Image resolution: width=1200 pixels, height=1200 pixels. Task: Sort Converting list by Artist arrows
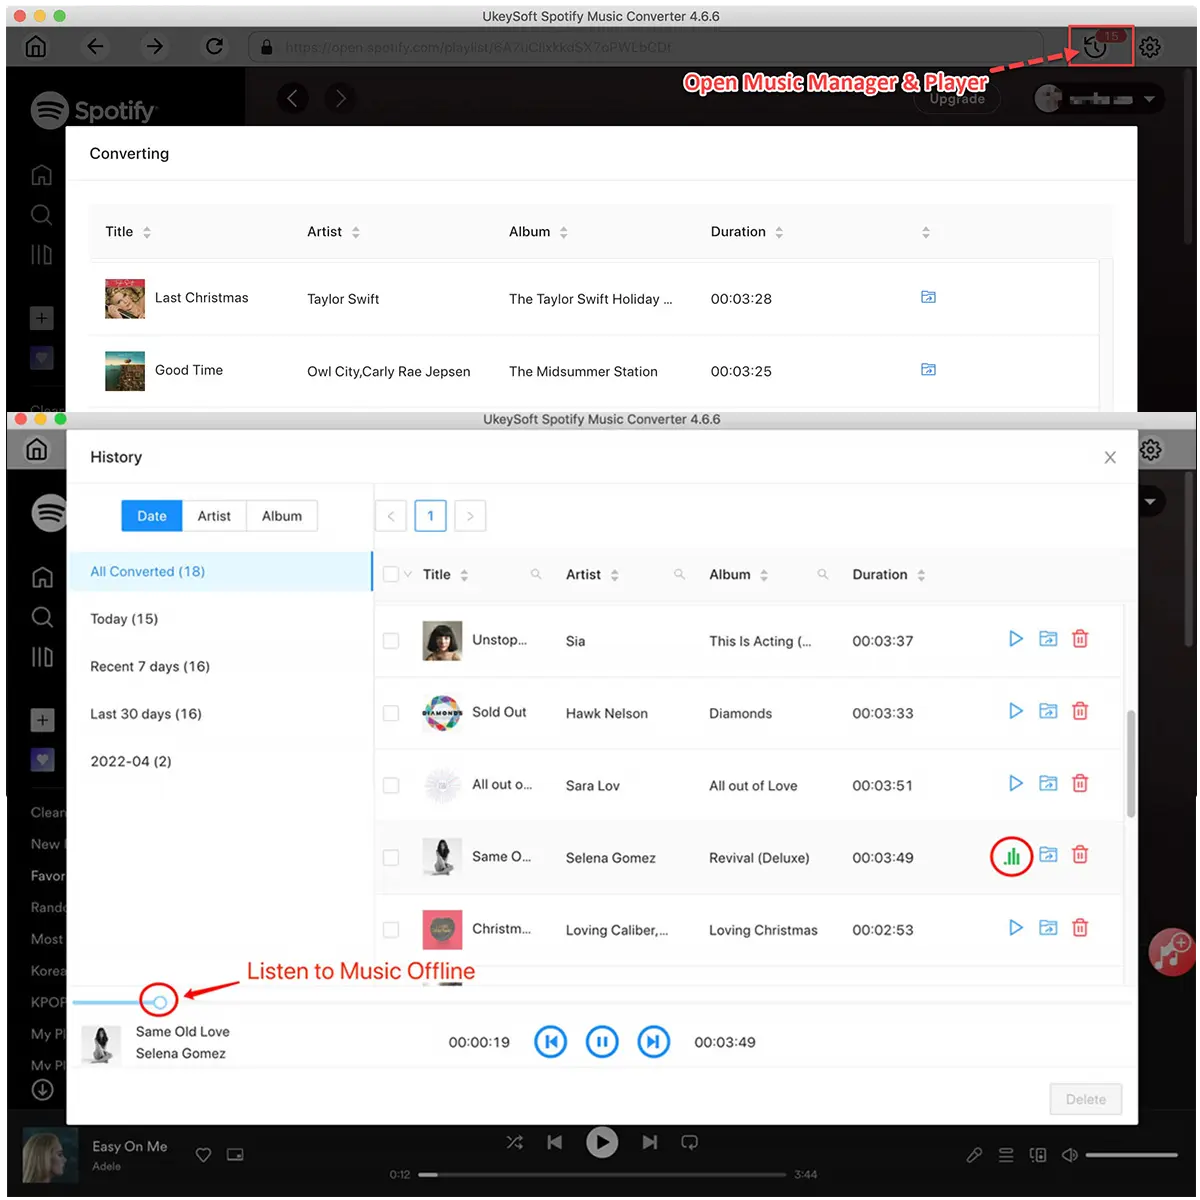pyautogui.click(x=356, y=232)
